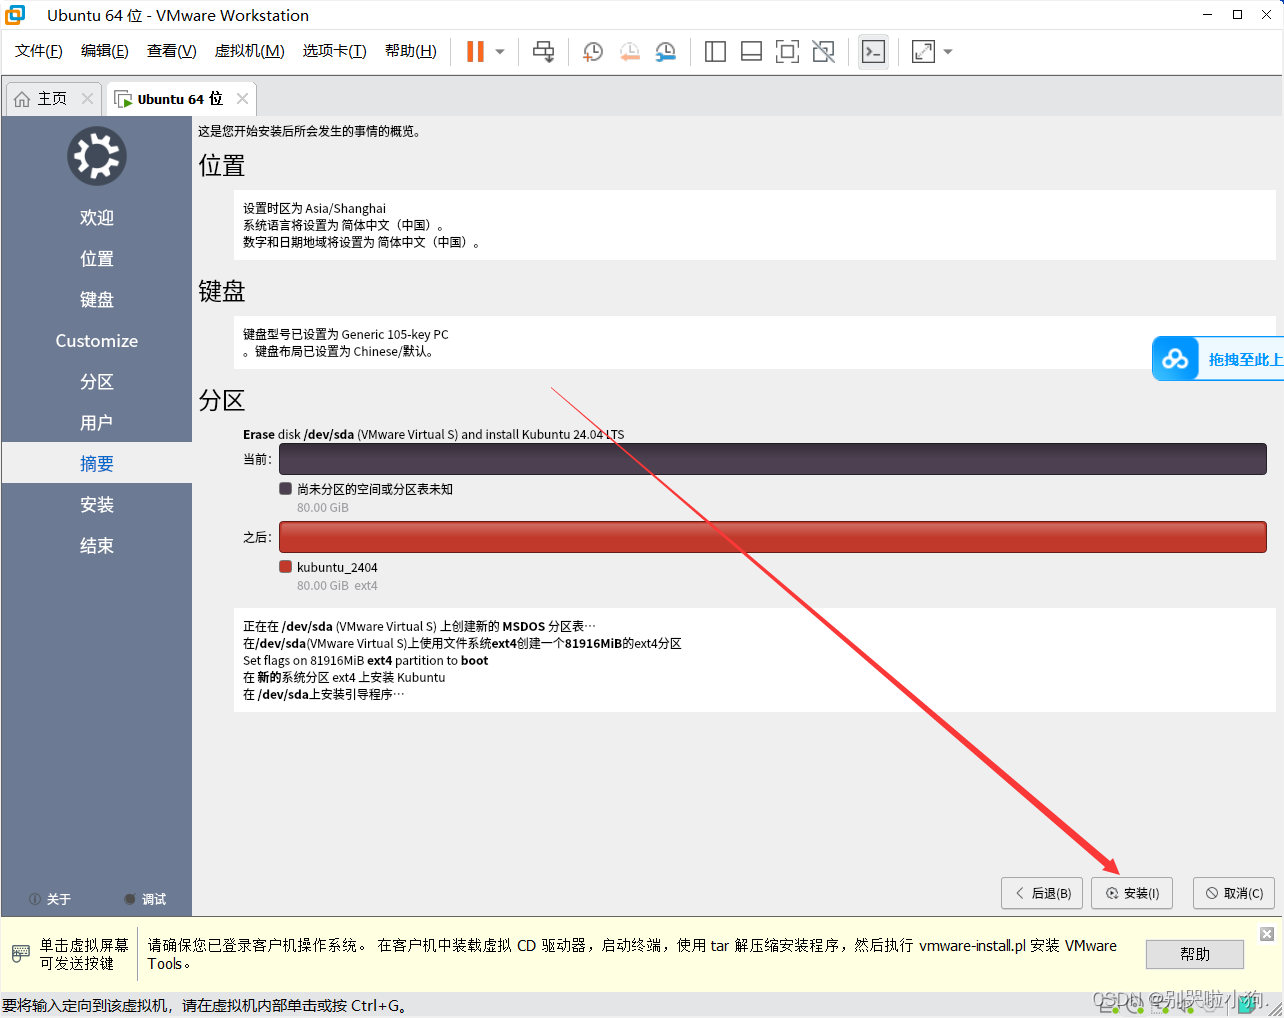The width and height of the screenshot is (1284, 1018).
Task: Click the cloud drag-here floating widget icon
Action: point(1175,359)
